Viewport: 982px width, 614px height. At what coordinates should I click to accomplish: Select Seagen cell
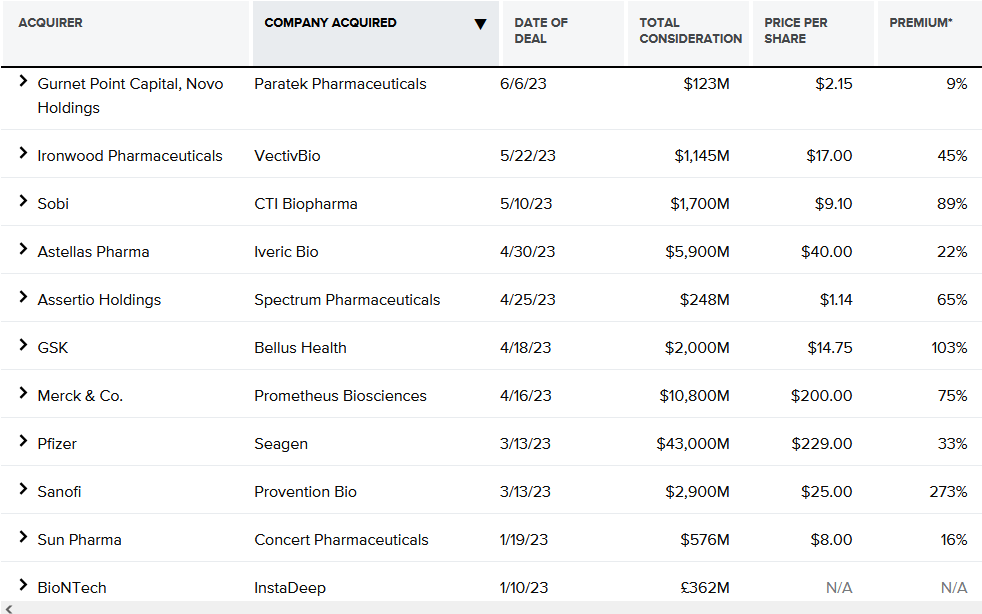coord(281,444)
